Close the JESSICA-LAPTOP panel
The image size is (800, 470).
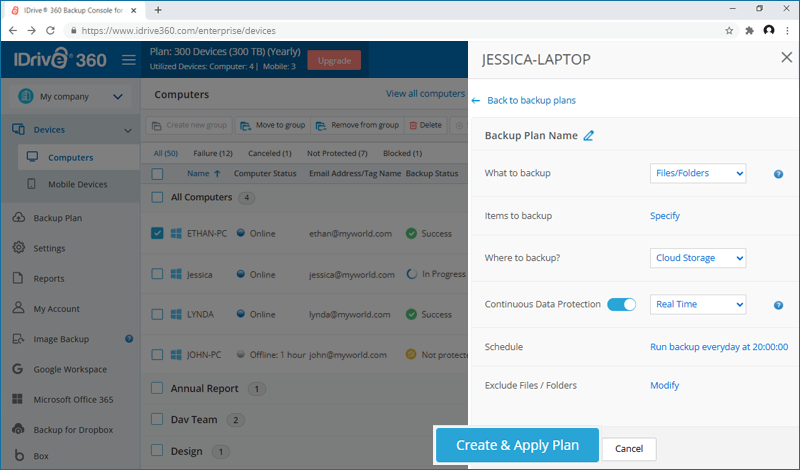click(x=786, y=57)
